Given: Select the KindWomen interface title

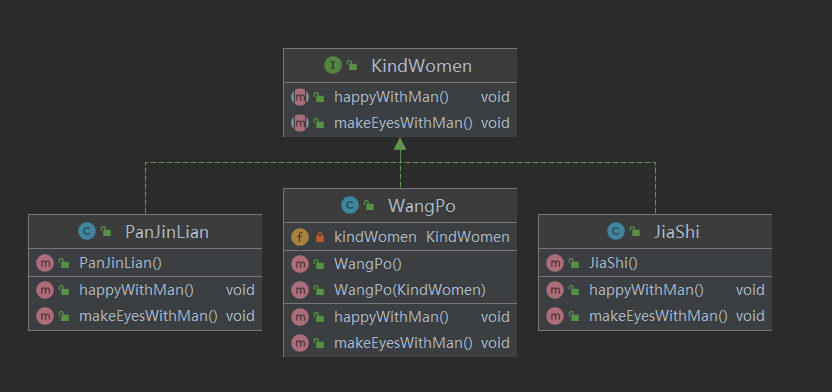Looking at the screenshot, I should (421, 66).
